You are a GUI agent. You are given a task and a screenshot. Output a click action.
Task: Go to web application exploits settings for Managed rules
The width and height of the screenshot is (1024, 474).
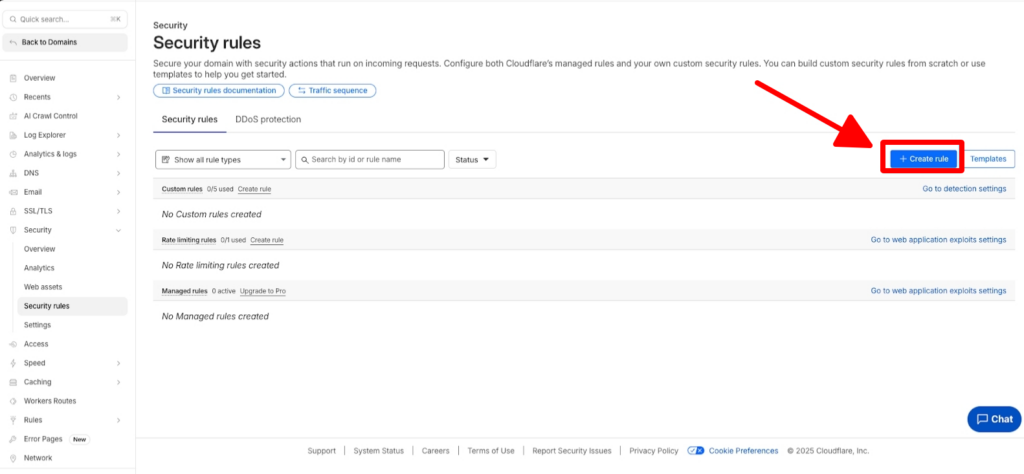(x=938, y=291)
